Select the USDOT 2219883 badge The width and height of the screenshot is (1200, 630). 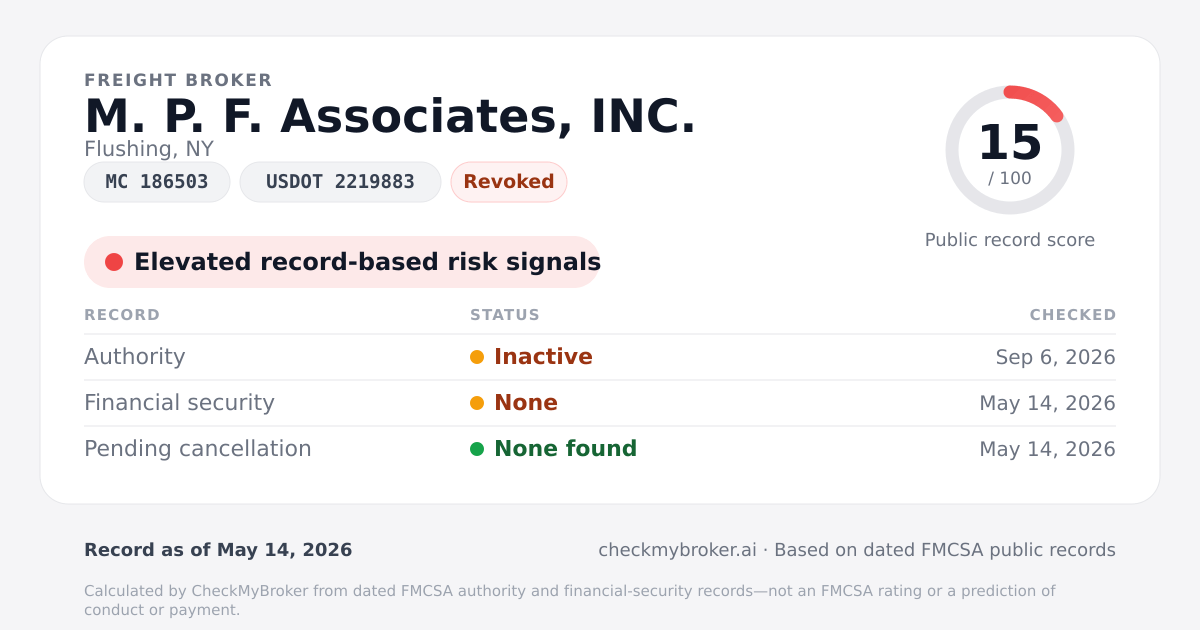click(340, 182)
